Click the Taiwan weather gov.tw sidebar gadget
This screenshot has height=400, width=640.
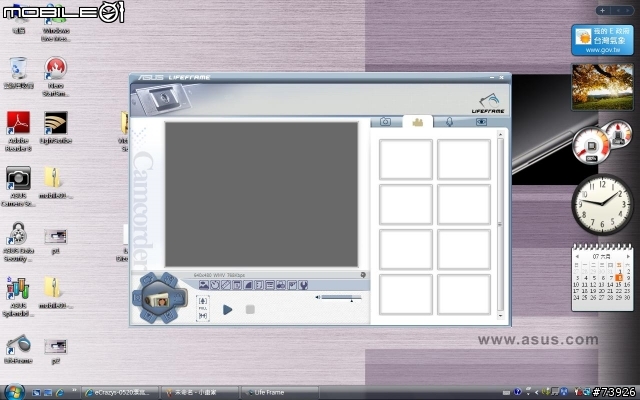602,40
